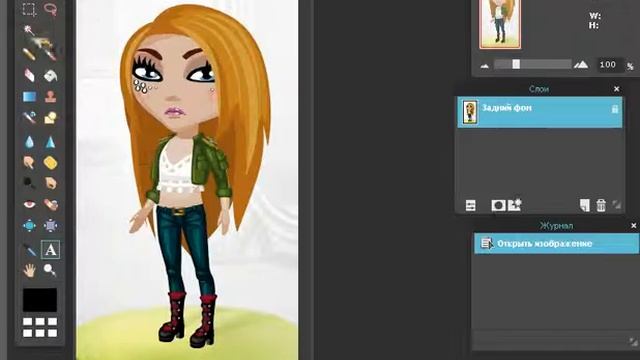Select the Paint Bucket tool
The width and height of the screenshot is (640, 360).
point(50,76)
